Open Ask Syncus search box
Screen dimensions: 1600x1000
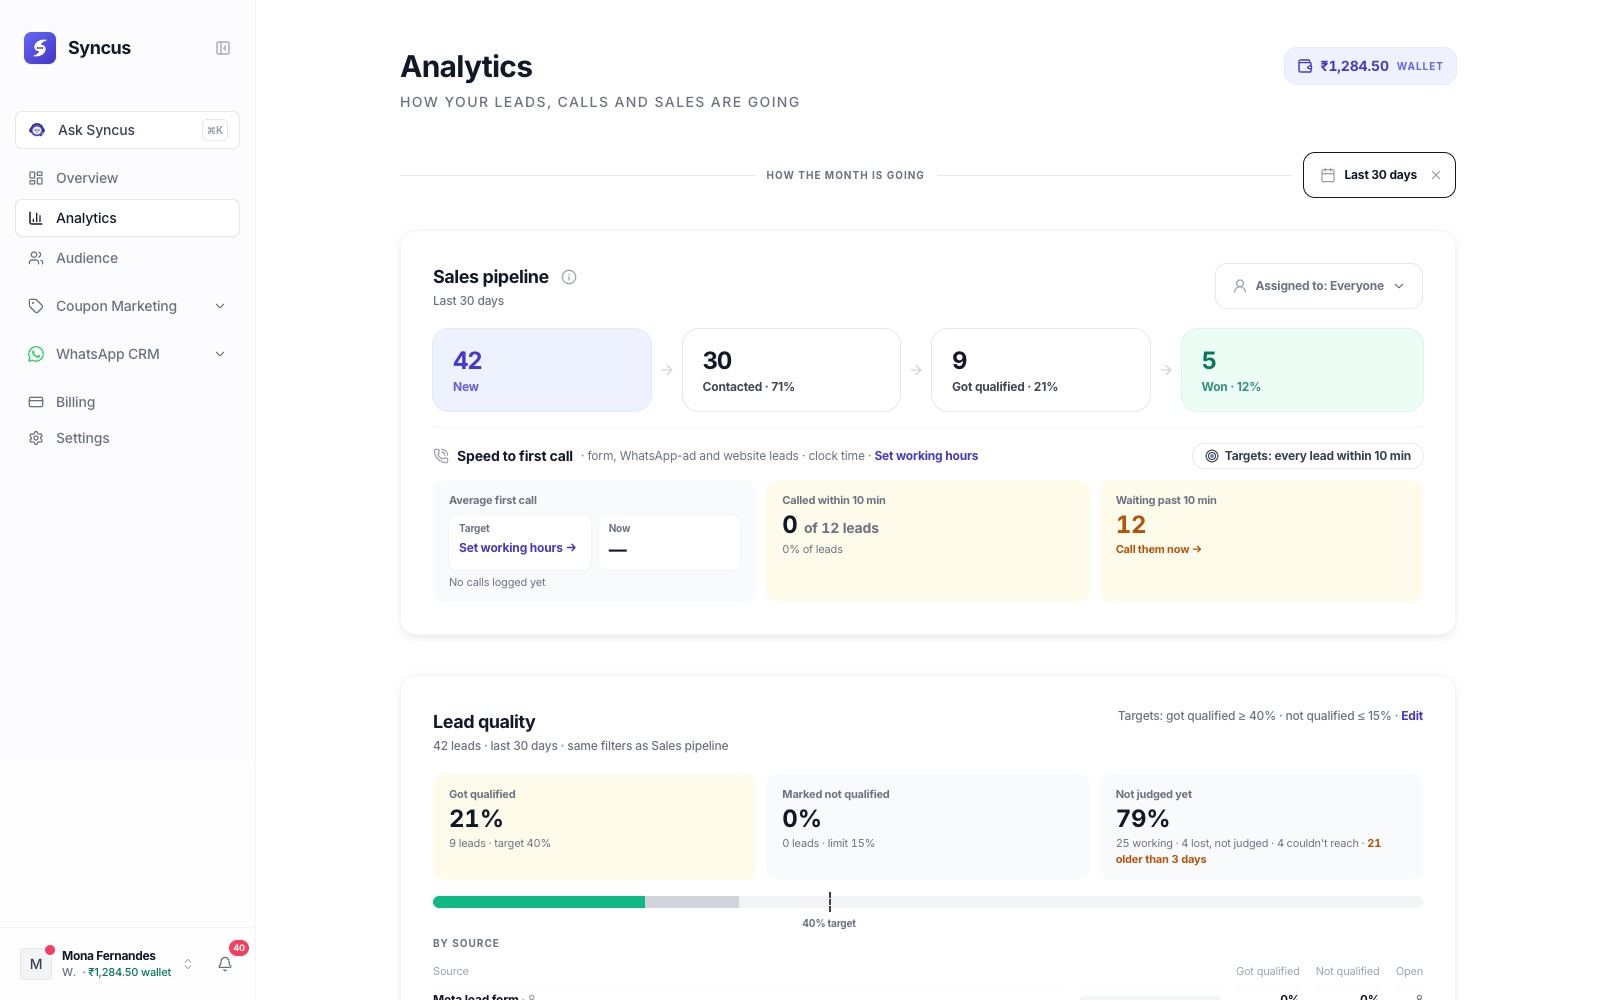127,130
